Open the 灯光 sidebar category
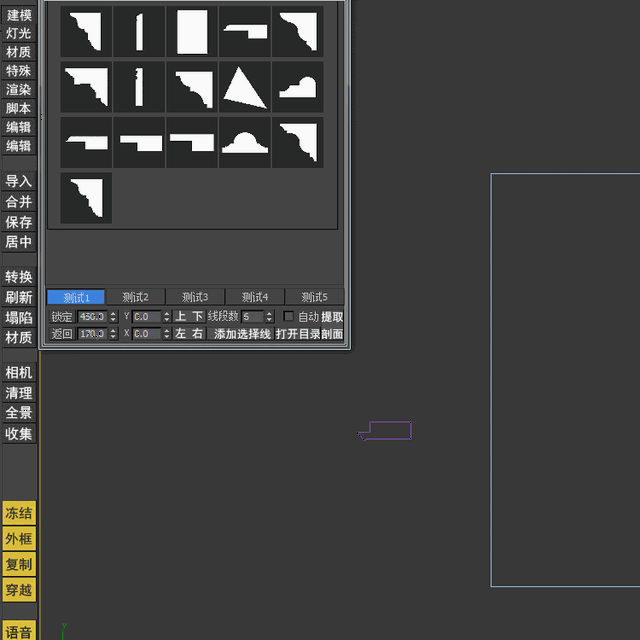The width and height of the screenshot is (640, 640). 19,33
